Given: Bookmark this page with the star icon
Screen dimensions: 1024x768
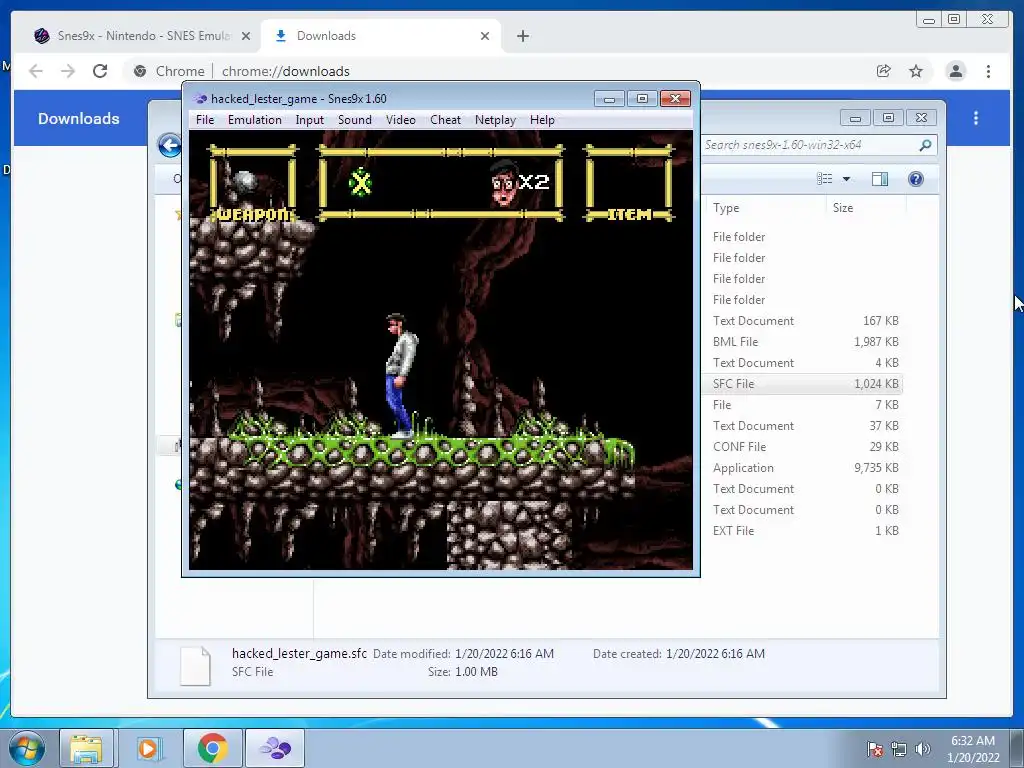Looking at the screenshot, I should click(x=916, y=71).
